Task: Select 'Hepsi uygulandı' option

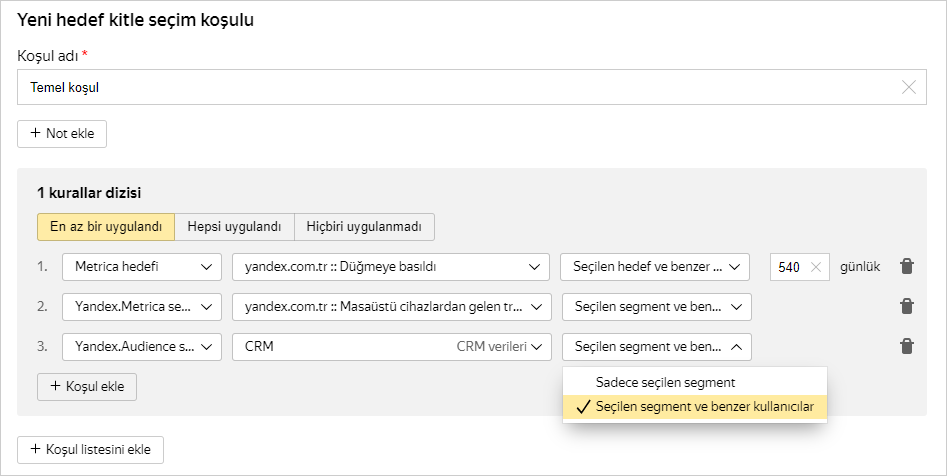Action: pos(234,227)
